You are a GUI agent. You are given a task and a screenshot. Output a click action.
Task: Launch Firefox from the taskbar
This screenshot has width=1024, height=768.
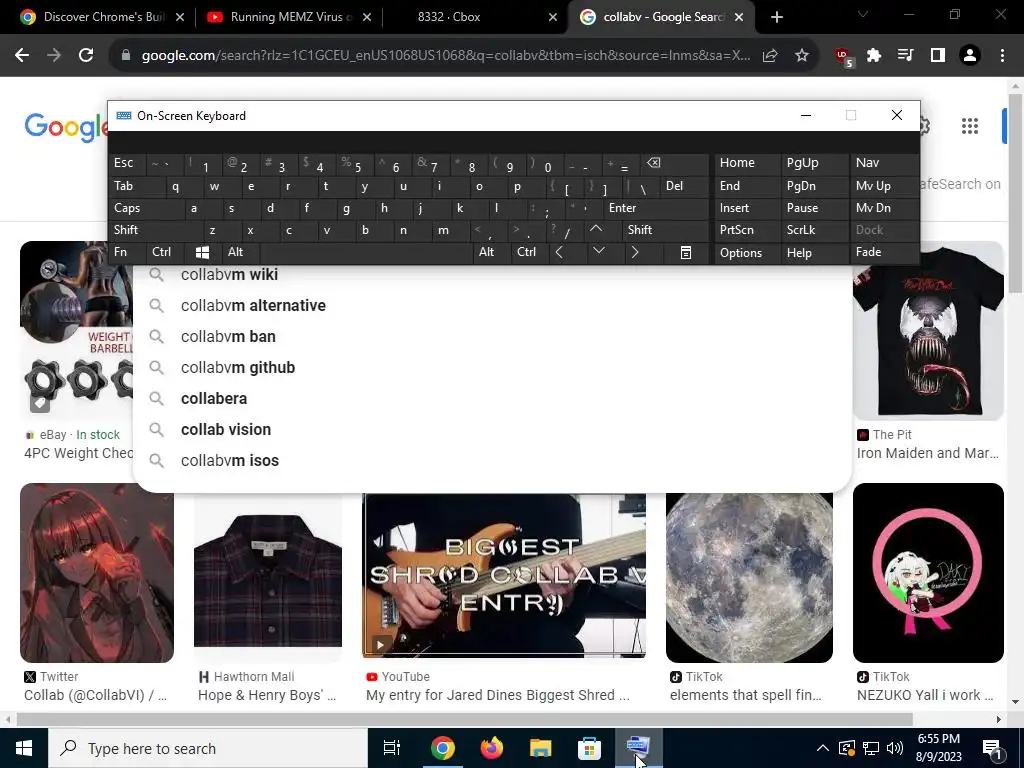[x=492, y=748]
